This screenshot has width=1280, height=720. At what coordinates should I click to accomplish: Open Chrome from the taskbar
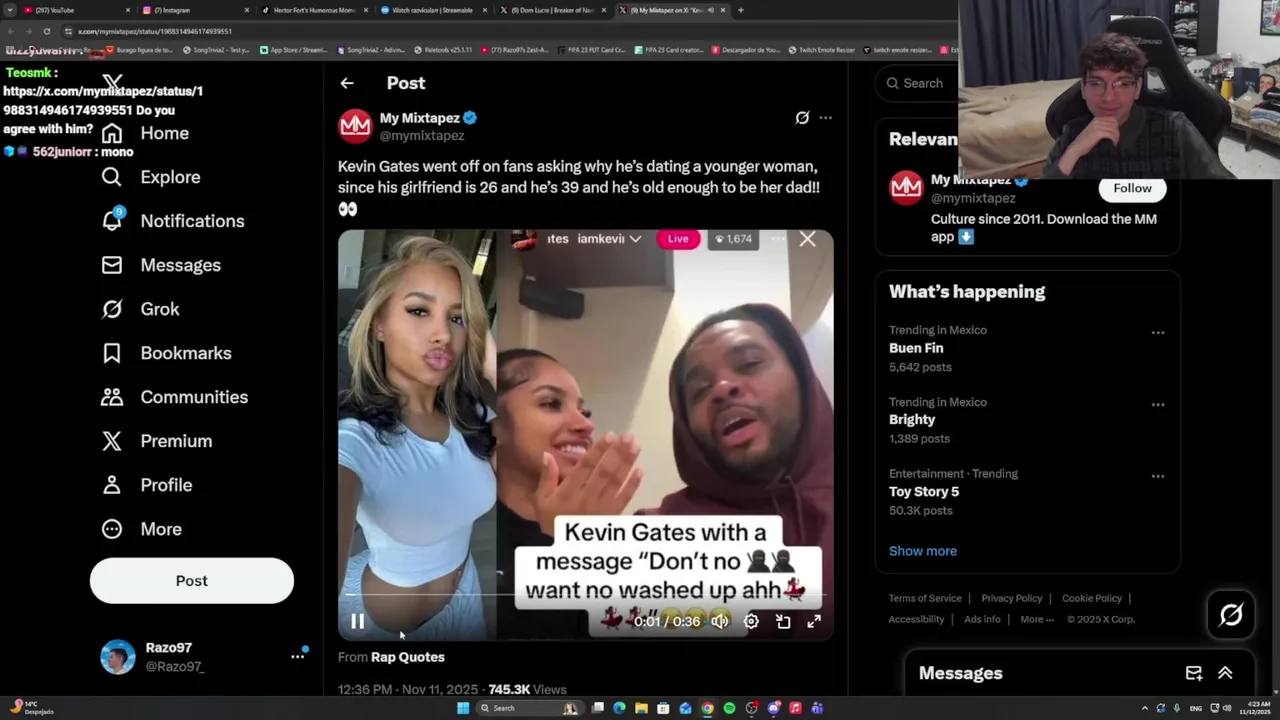(707, 708)
